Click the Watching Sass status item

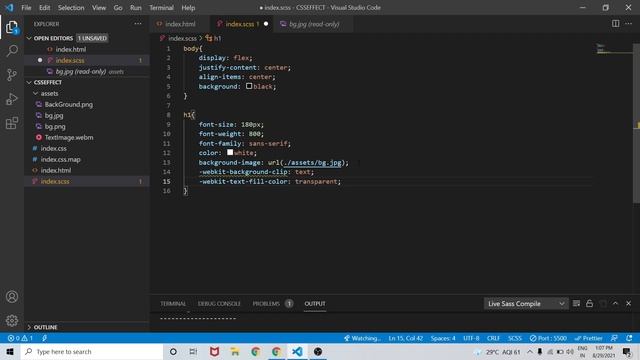point(362,338)
